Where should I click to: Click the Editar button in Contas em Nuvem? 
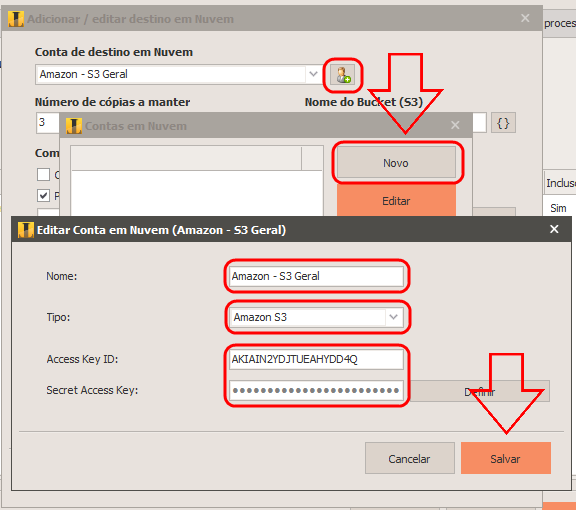coord(396,201)
